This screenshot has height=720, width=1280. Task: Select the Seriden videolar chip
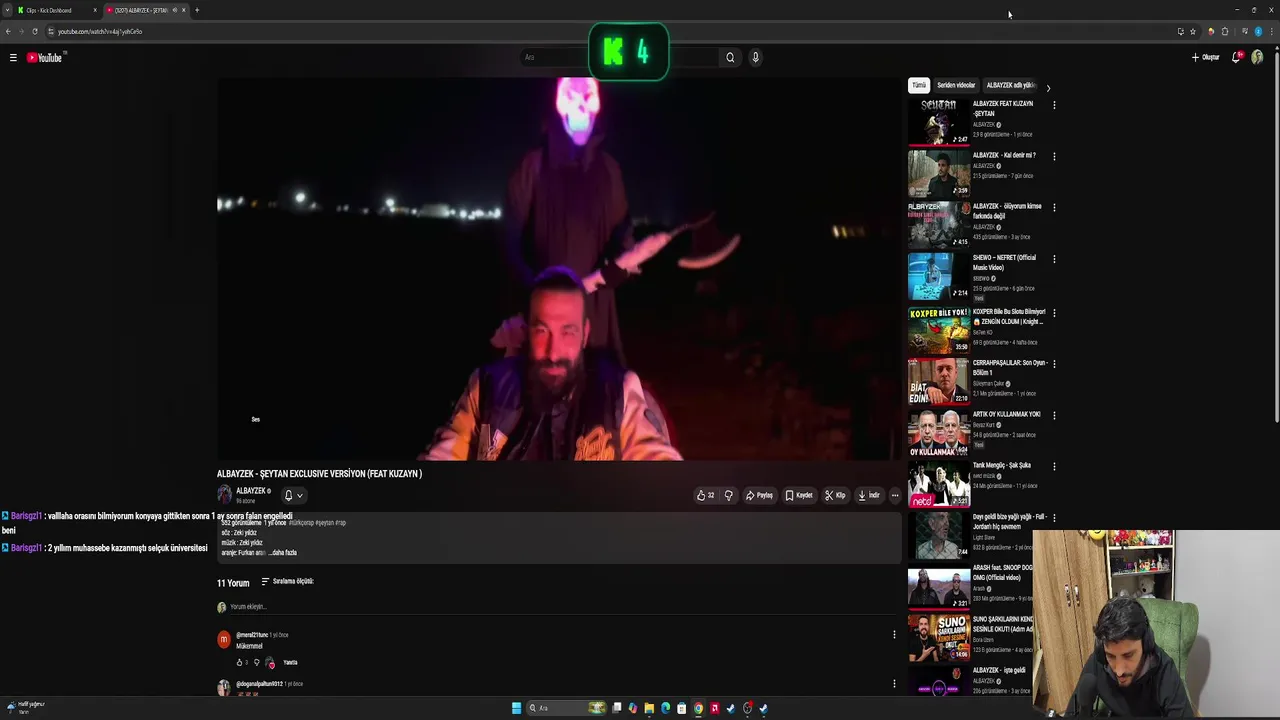956,85
